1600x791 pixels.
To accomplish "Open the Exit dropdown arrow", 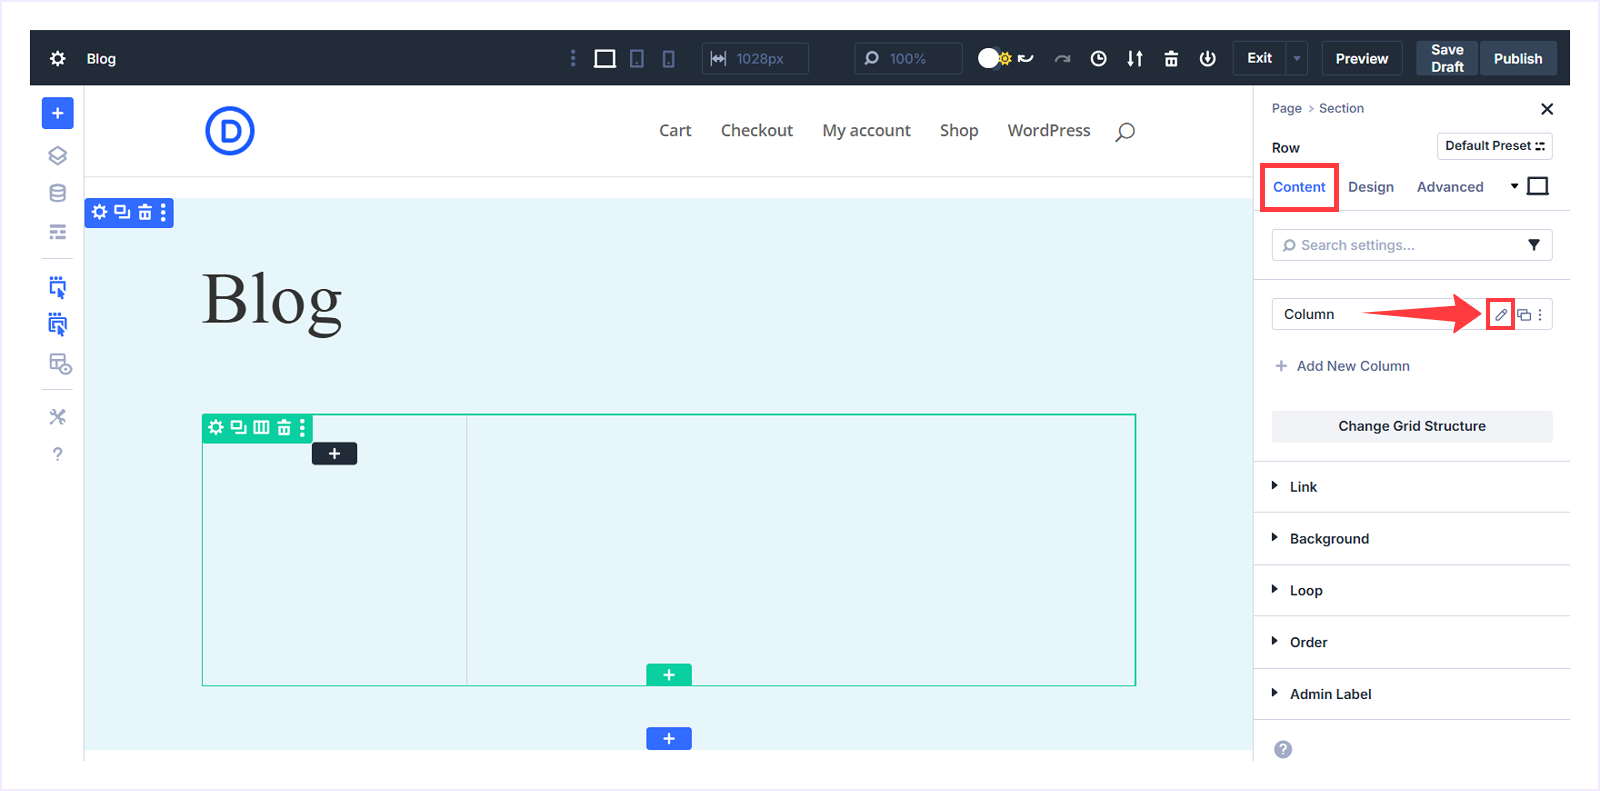I will click(x=1297, y=58).
